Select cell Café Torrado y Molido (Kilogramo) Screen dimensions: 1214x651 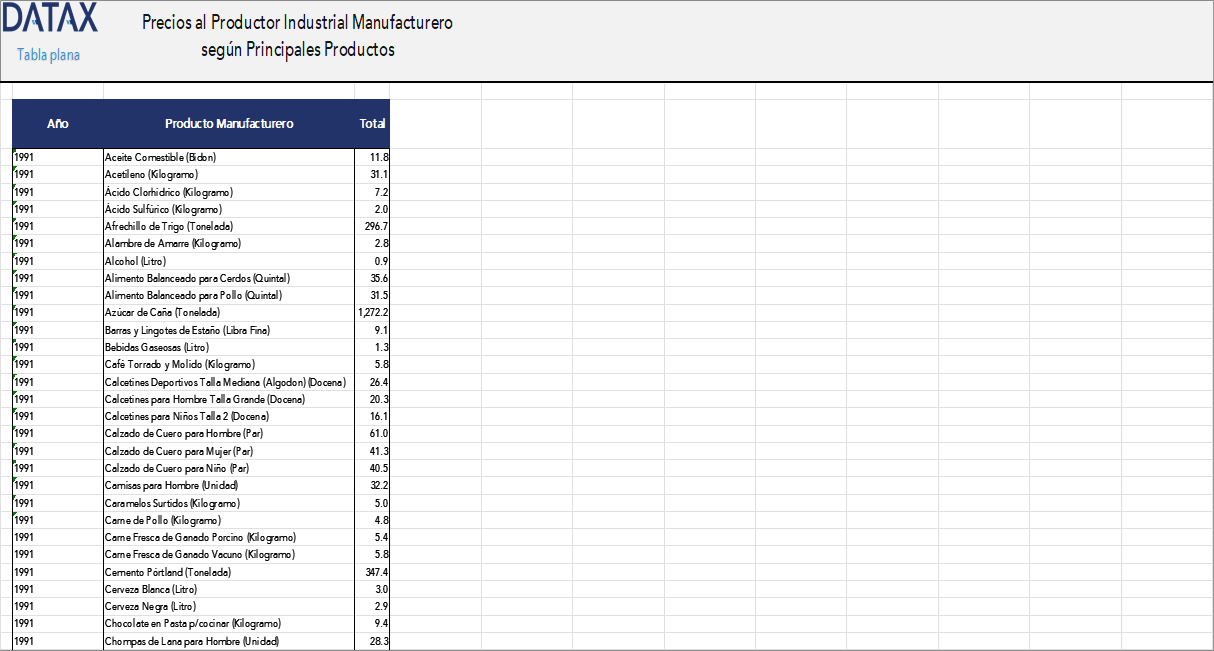click(x=229, y=364)
